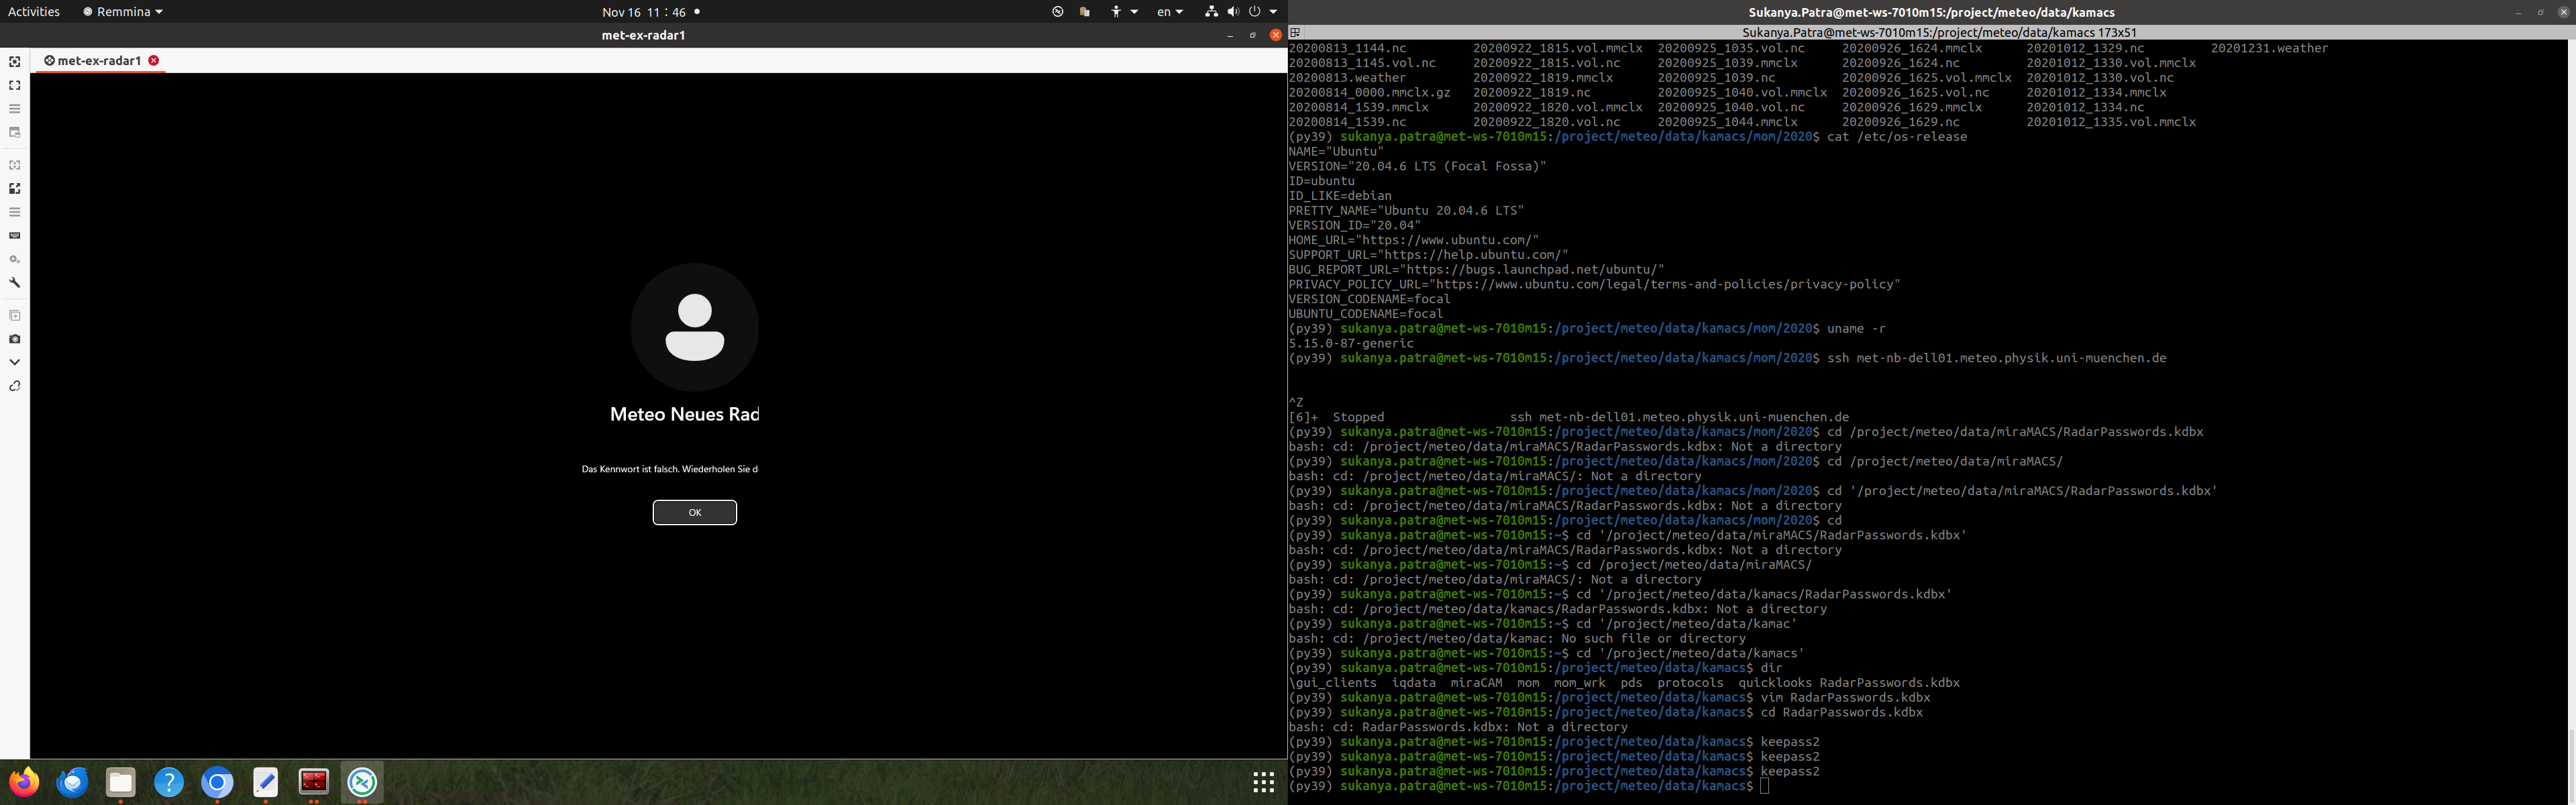The width and height of the screenshot is (2576, 805).
Task: Click disconnect icon in Remmina sidebar
Action: tap(14, 386)
